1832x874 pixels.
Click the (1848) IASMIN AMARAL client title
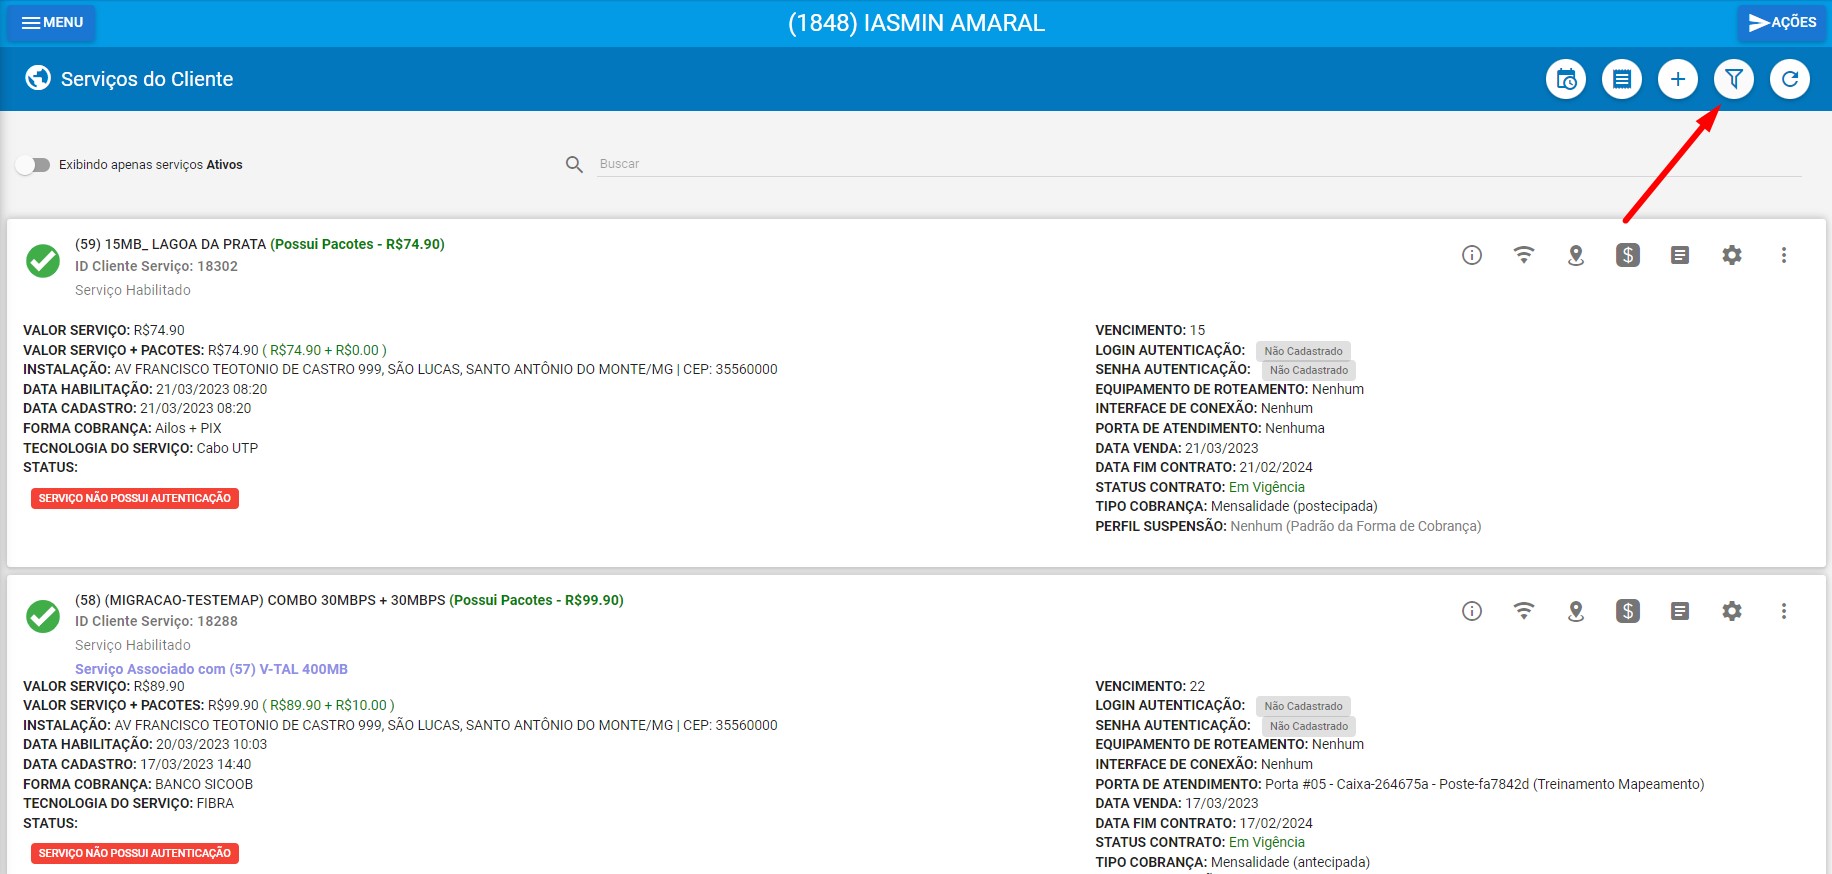point(916,23)
